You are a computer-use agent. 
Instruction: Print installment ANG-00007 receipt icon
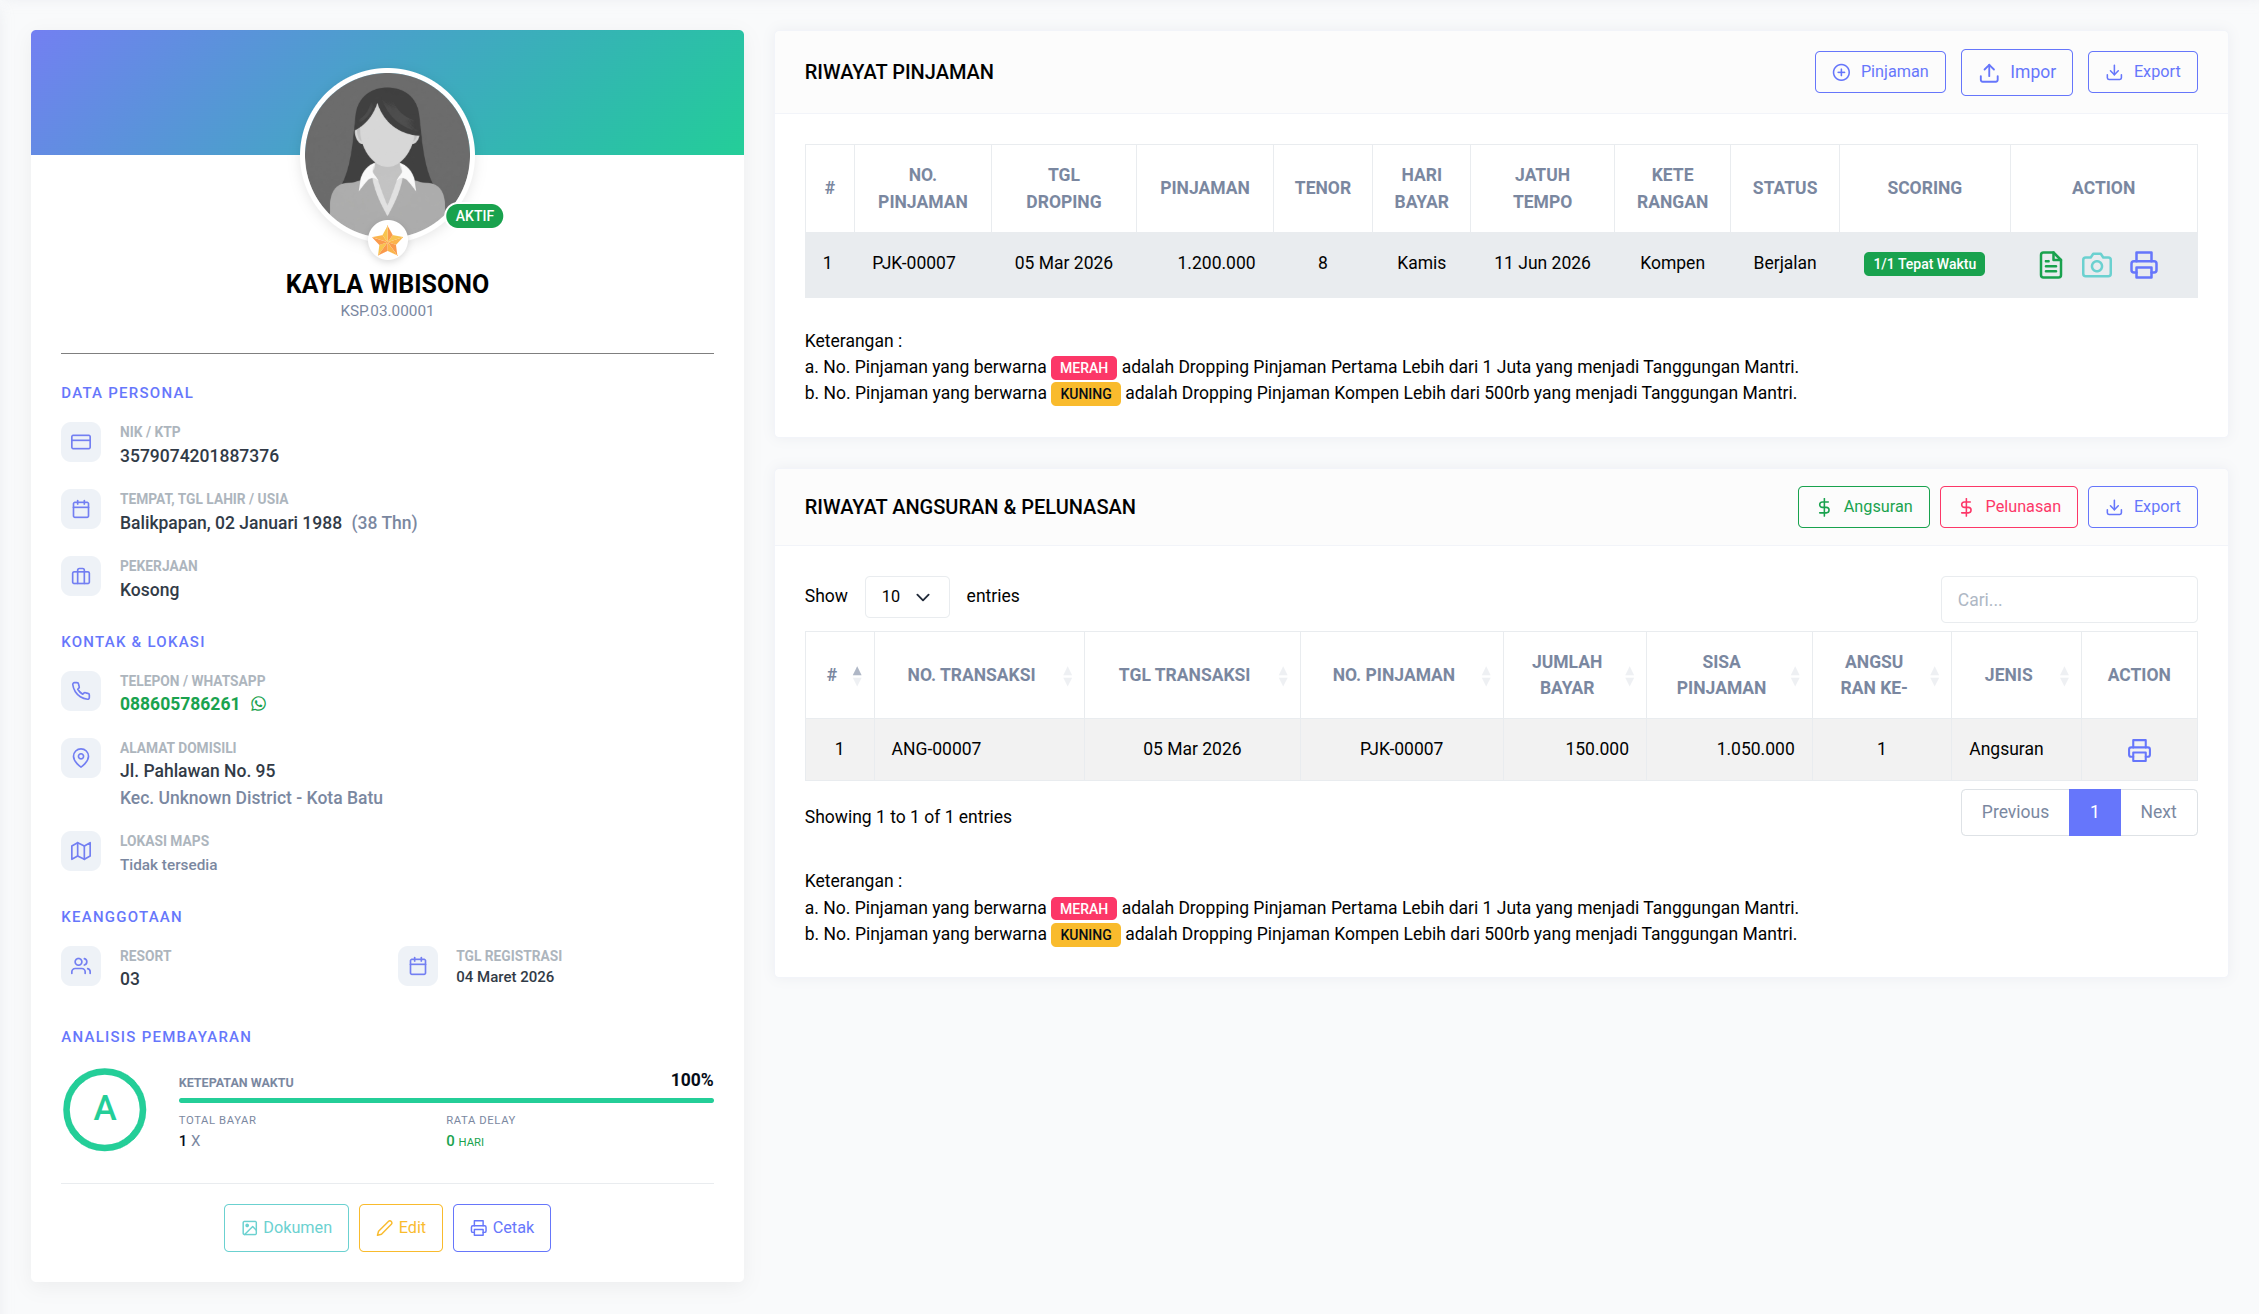[x=2139, y=750]
